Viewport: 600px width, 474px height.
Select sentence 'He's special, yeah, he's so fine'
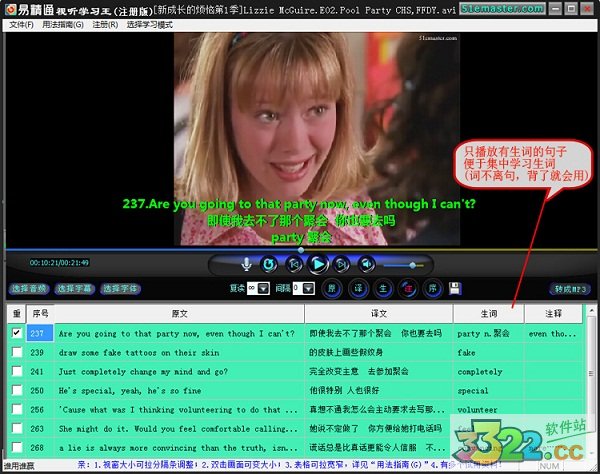(130, 391)
